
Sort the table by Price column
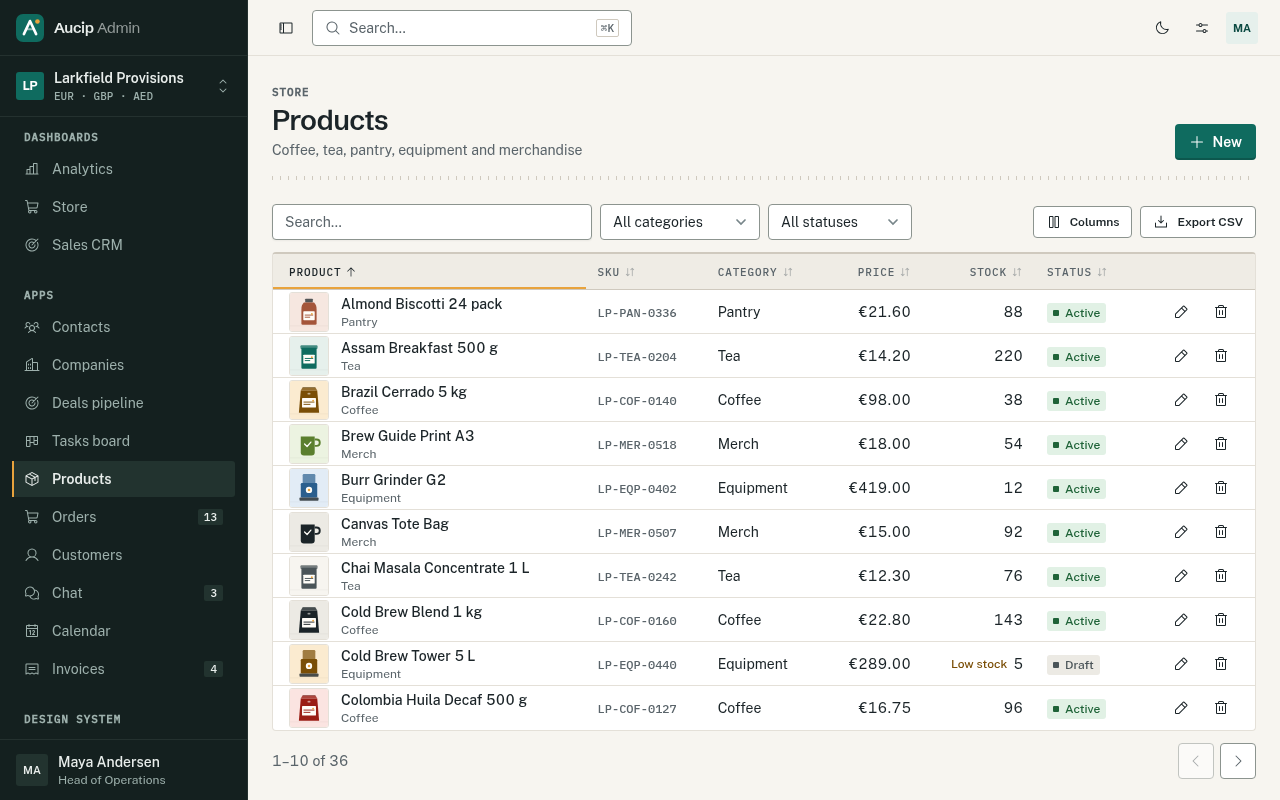coord(884,272)
